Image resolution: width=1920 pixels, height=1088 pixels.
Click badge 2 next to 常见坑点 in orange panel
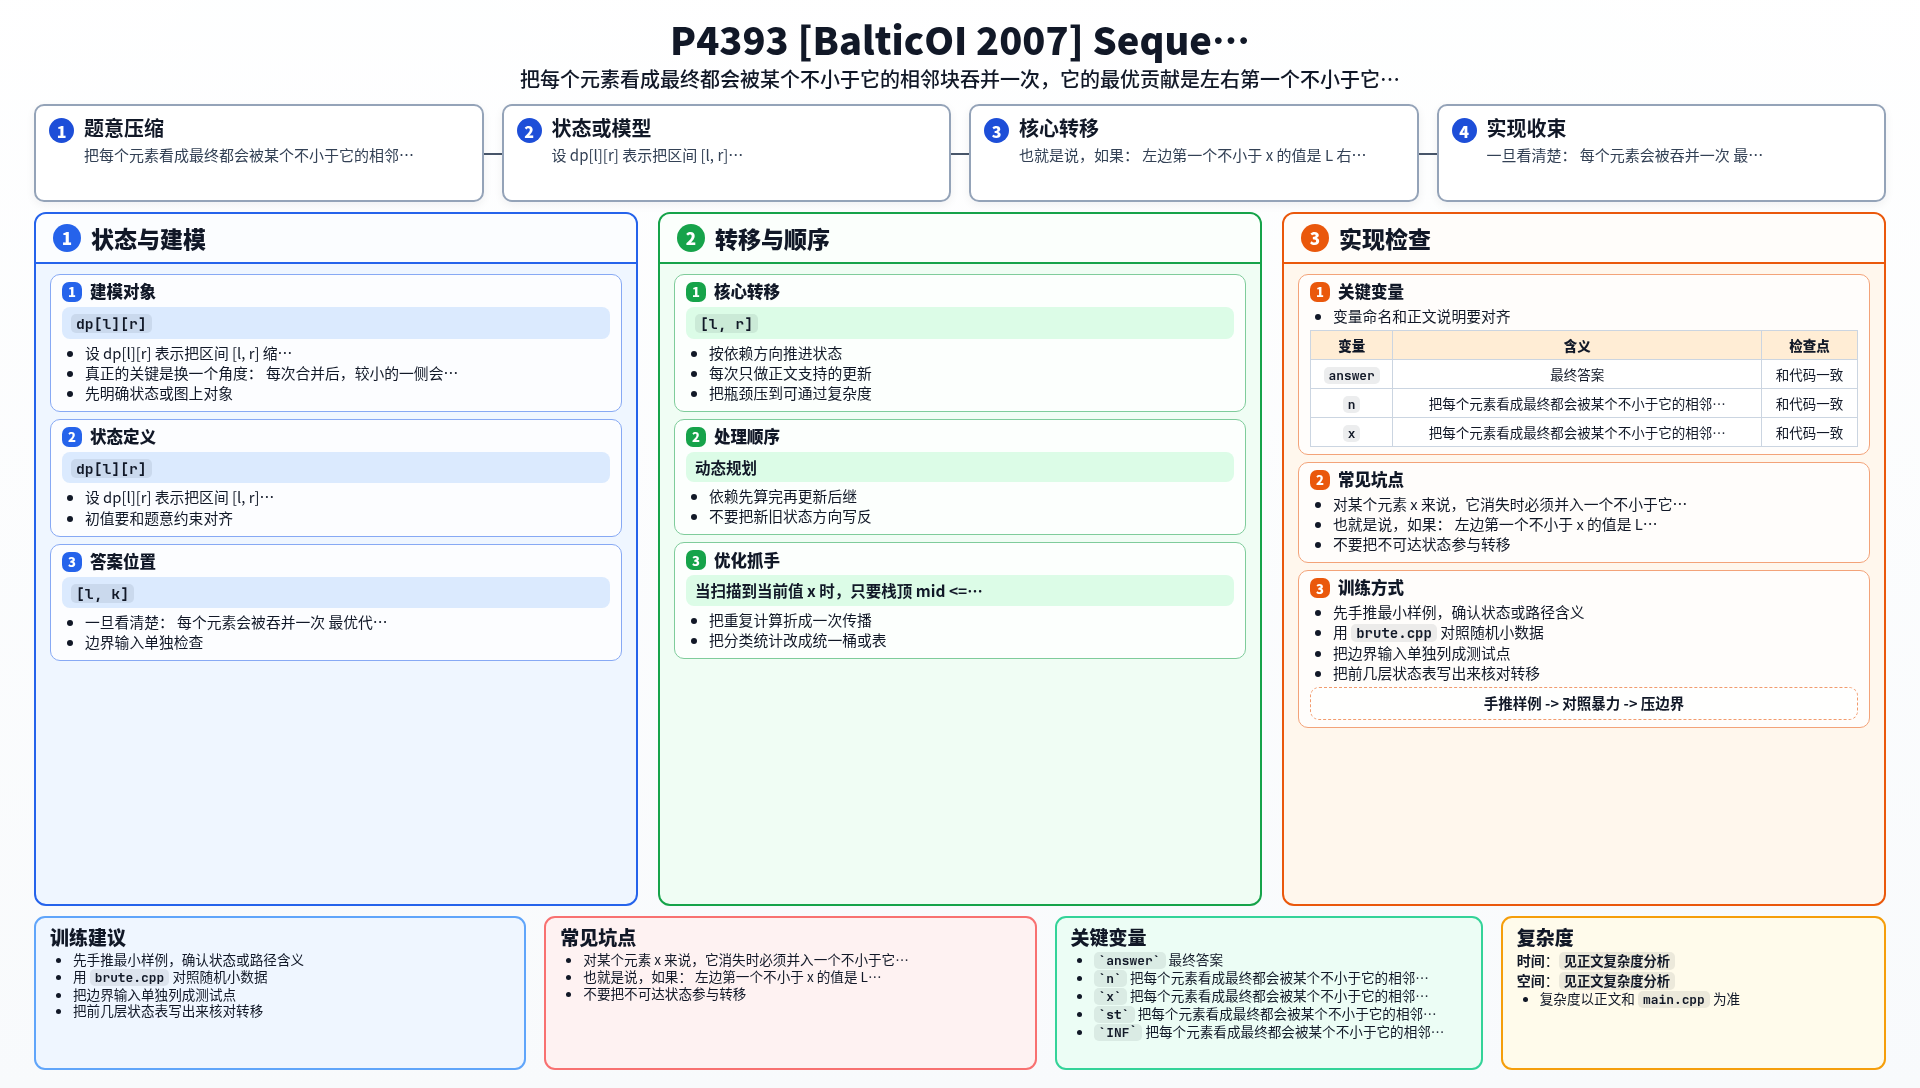[1320, 480]
